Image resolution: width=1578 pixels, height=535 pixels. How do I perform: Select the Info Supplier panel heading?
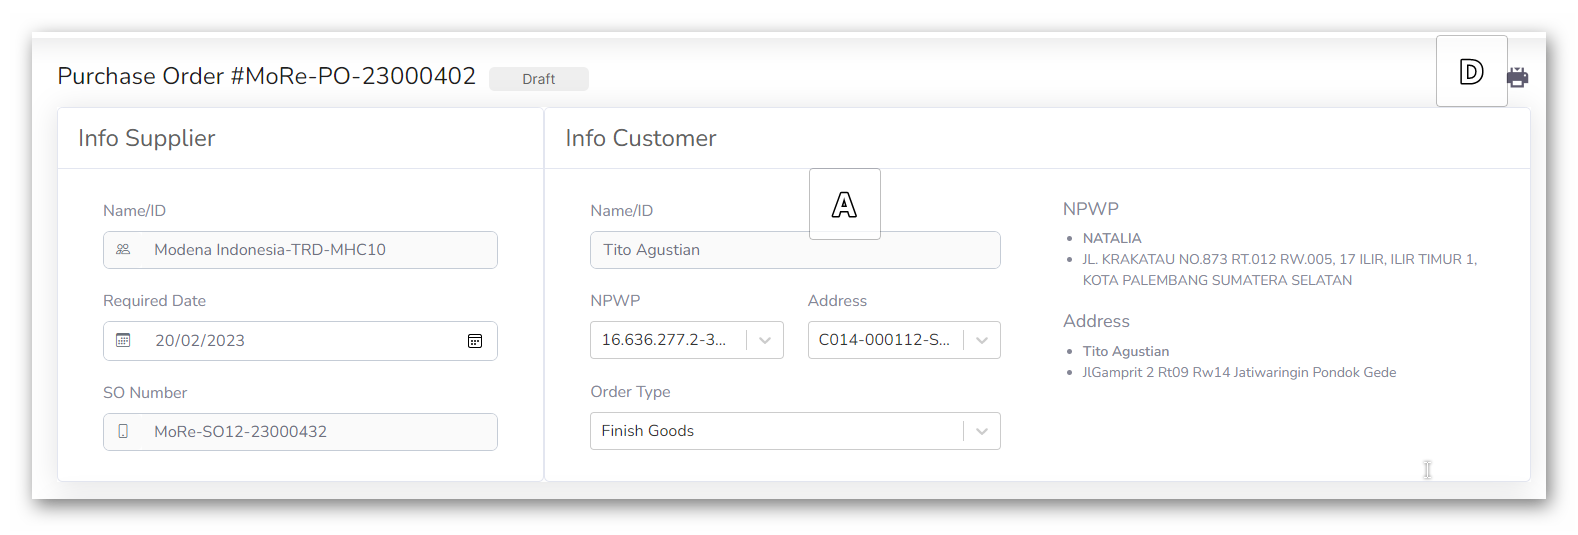(x=147, y=138)
